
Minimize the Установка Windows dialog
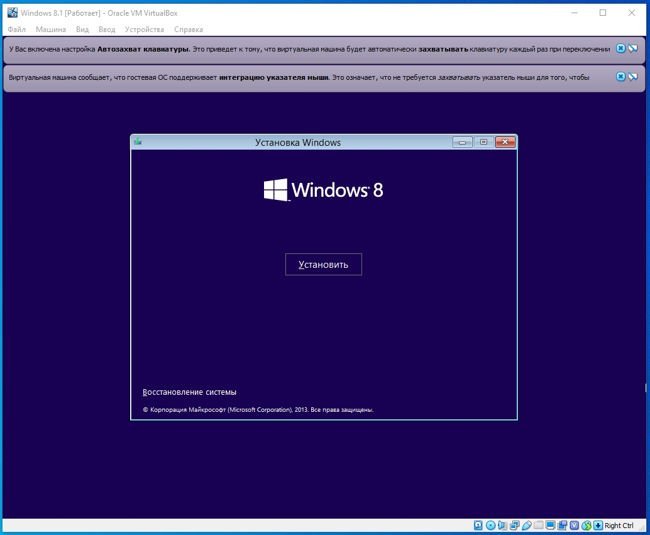tap(462, 142)
